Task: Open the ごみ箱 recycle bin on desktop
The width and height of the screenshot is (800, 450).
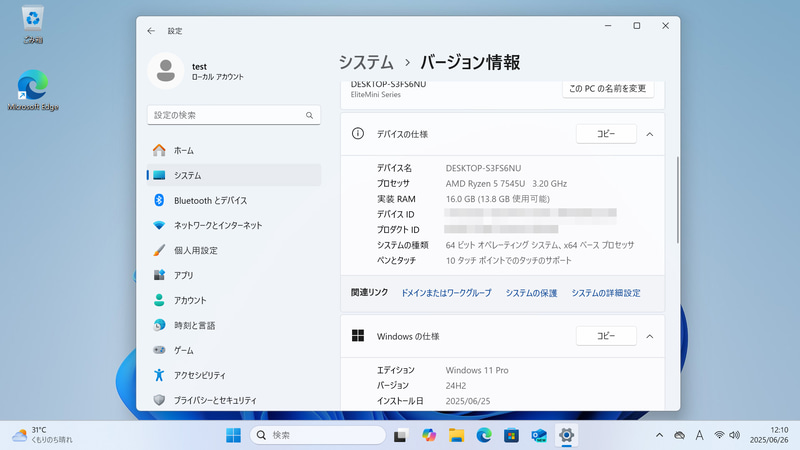Action: (x=33, y=24)
